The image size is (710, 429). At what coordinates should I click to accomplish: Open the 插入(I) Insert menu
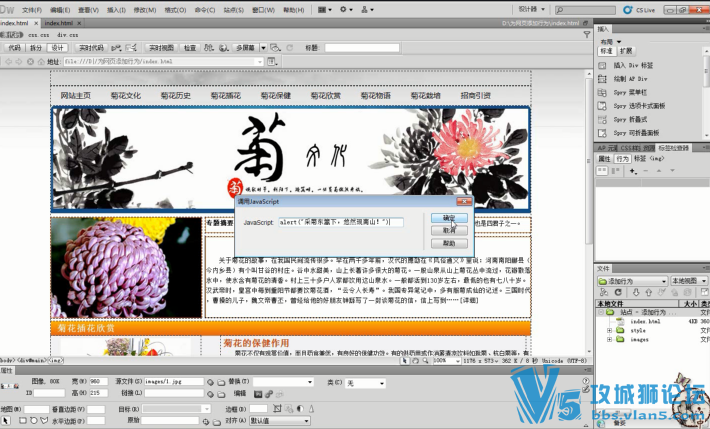(x=116, y=10)
